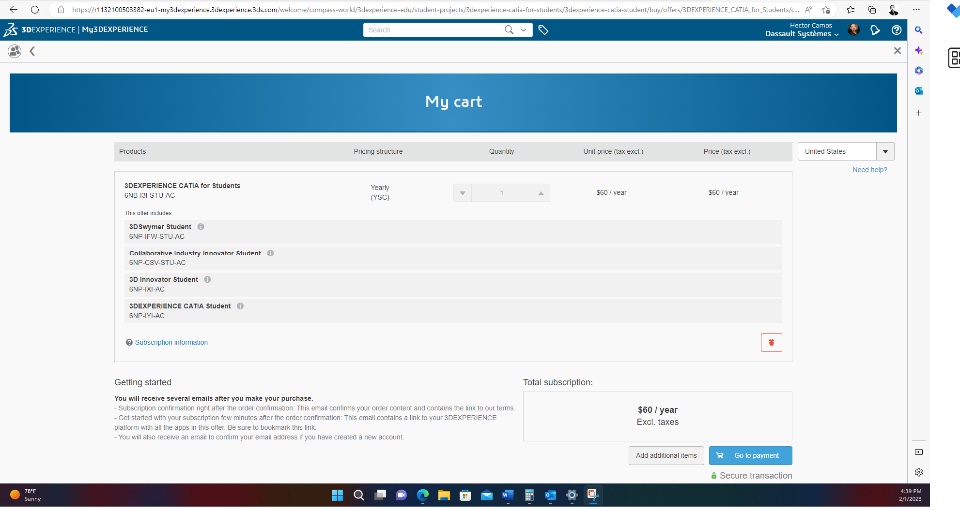Viewport: 960px width, 510px height.
Task: Click the 'Secure transaction' label
Action: [756, 476]
